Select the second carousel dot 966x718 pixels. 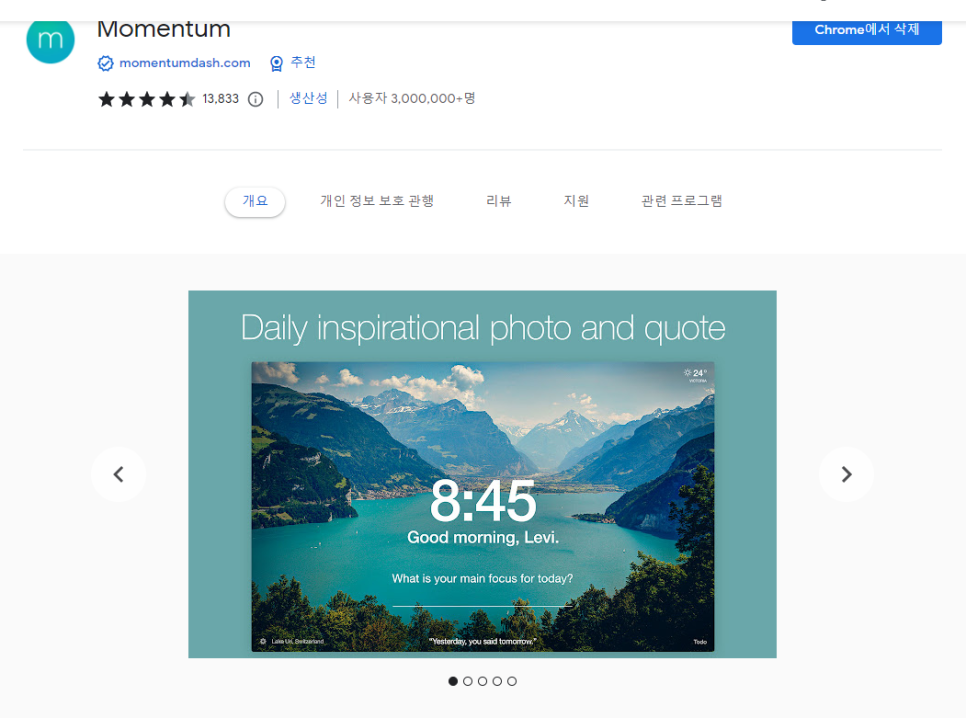(x=468, y=681)
